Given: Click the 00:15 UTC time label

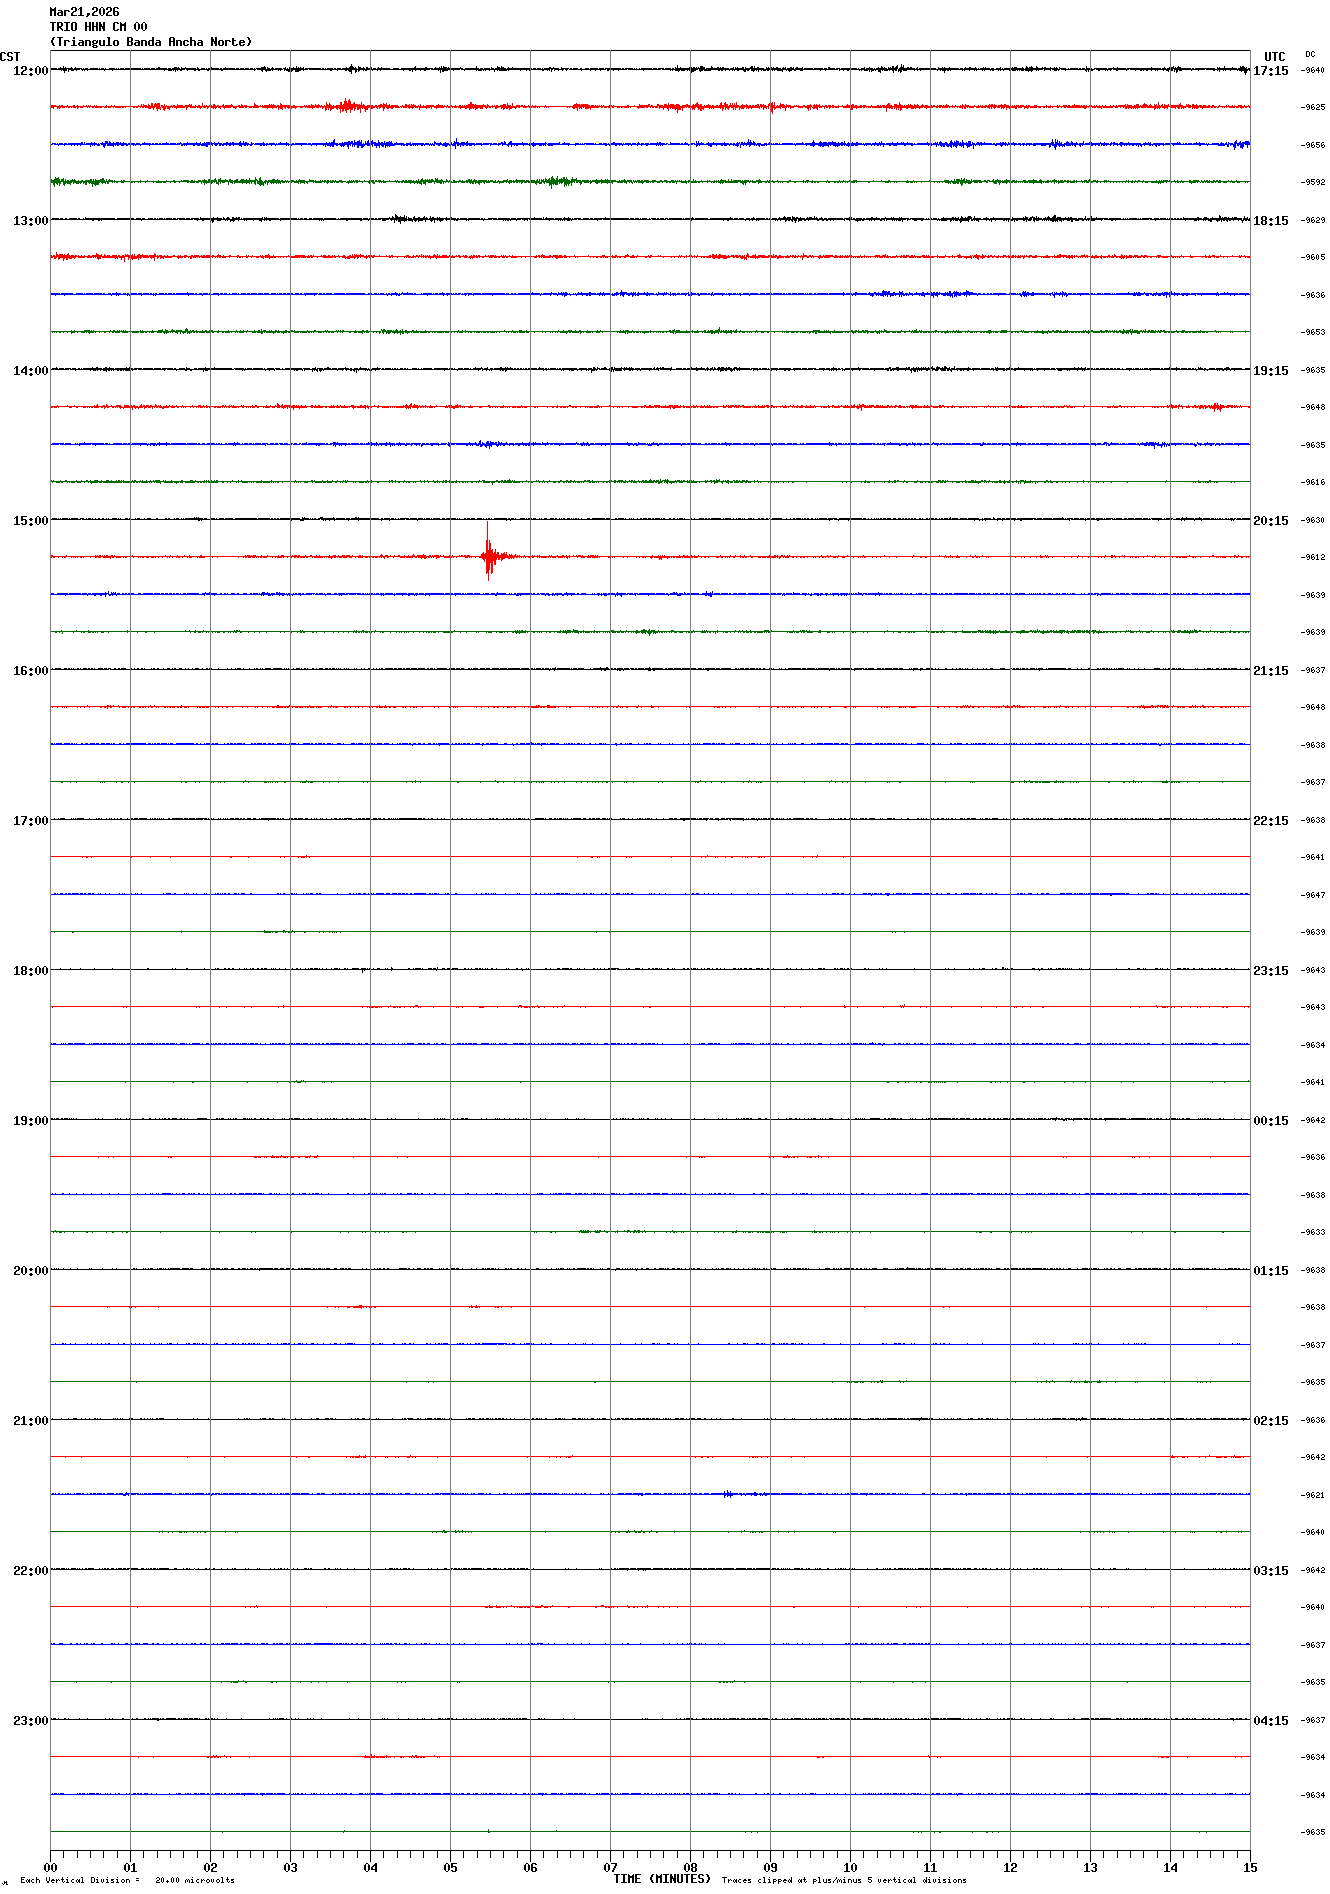Looking at the screenshot, I should tap(1270, 1121).
